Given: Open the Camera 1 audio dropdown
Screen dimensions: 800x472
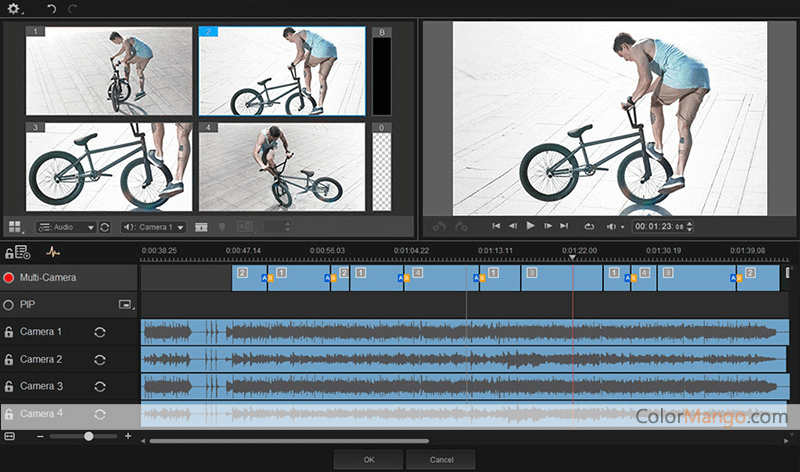Looking at the screenshot, I should pyautogui.click(x=153, y=227).
